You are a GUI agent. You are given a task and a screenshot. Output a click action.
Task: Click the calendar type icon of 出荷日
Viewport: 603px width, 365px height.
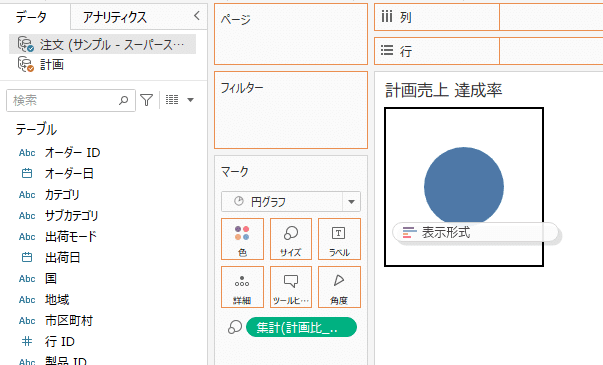coord(27,257)
